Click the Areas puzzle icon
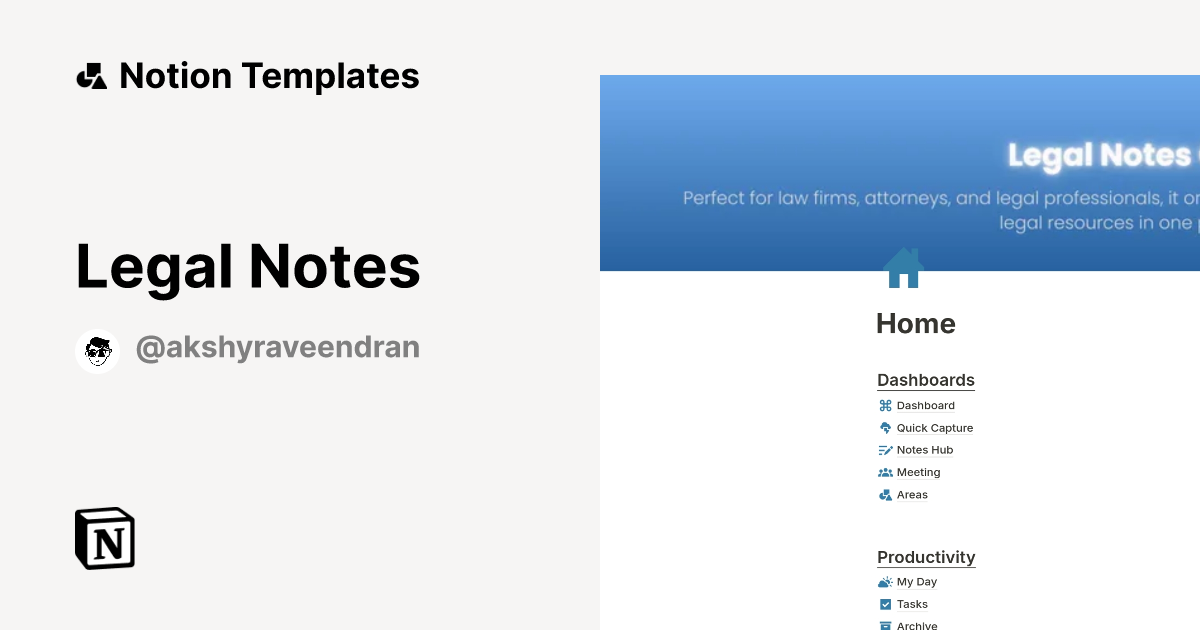The image size is (1200, 630). (x=884, y=494)
